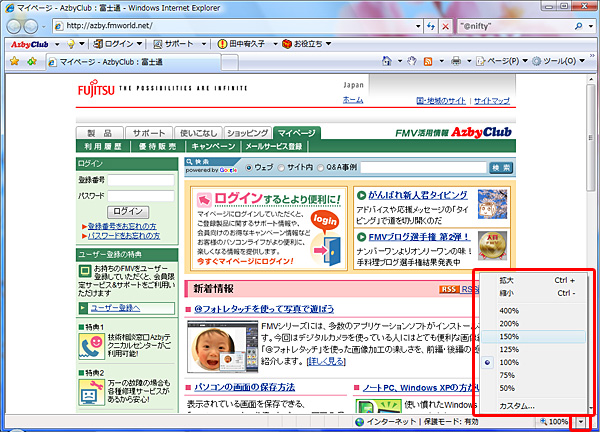Choose カスタム... in zoom menu
The image size is (600, 432).
(x=534, y=406)
